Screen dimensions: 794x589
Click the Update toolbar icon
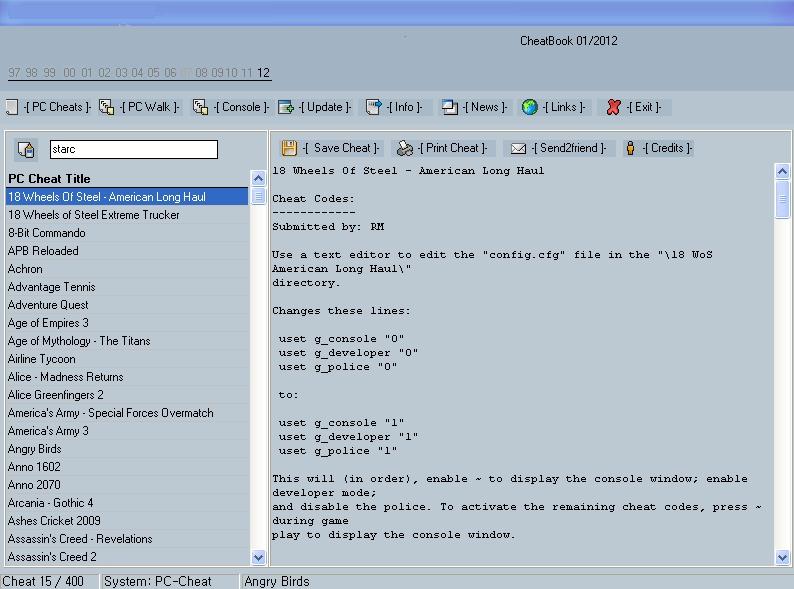coord(286,107)
